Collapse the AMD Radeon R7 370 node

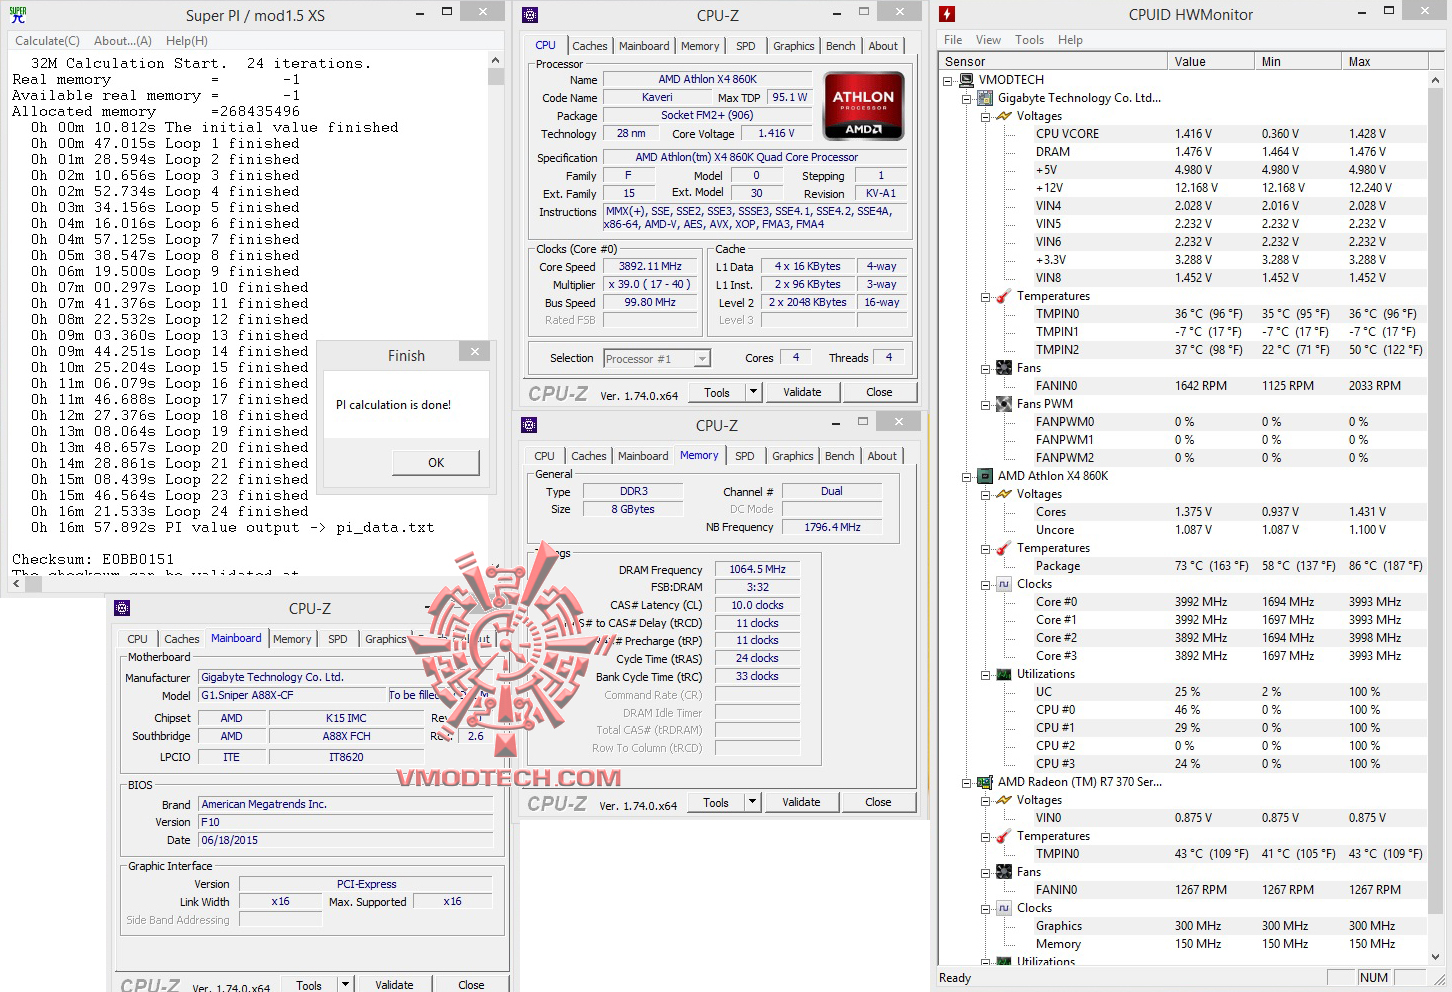coord(966,782)
